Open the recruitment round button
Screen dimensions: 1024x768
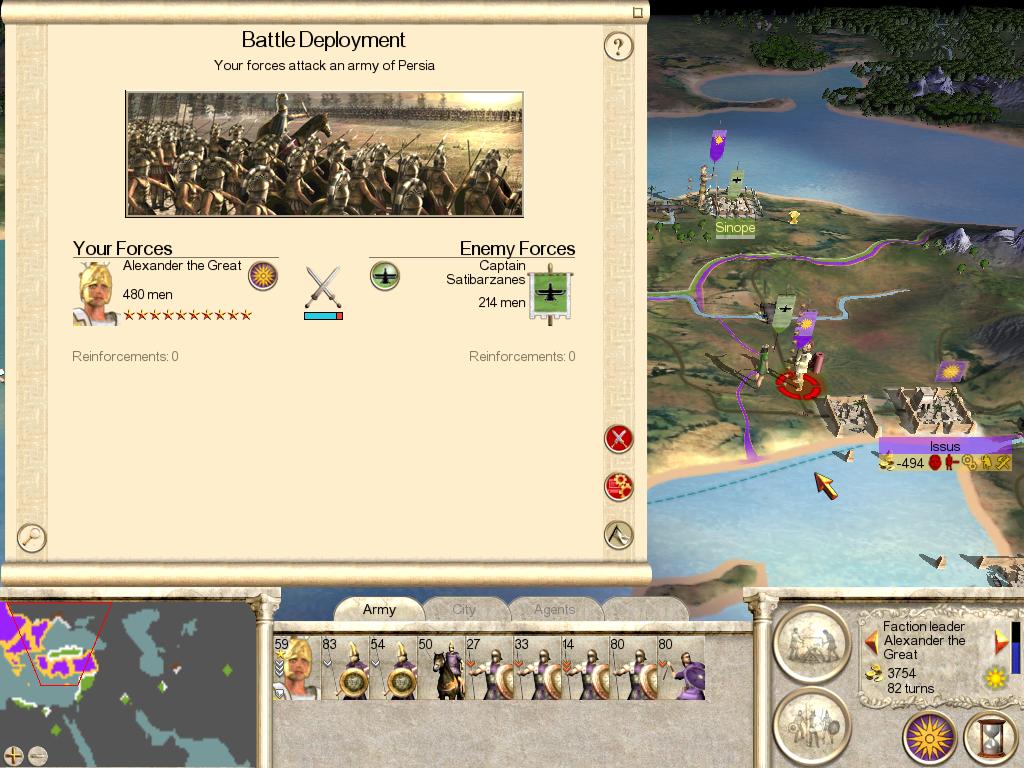click(x=812, y=726)
